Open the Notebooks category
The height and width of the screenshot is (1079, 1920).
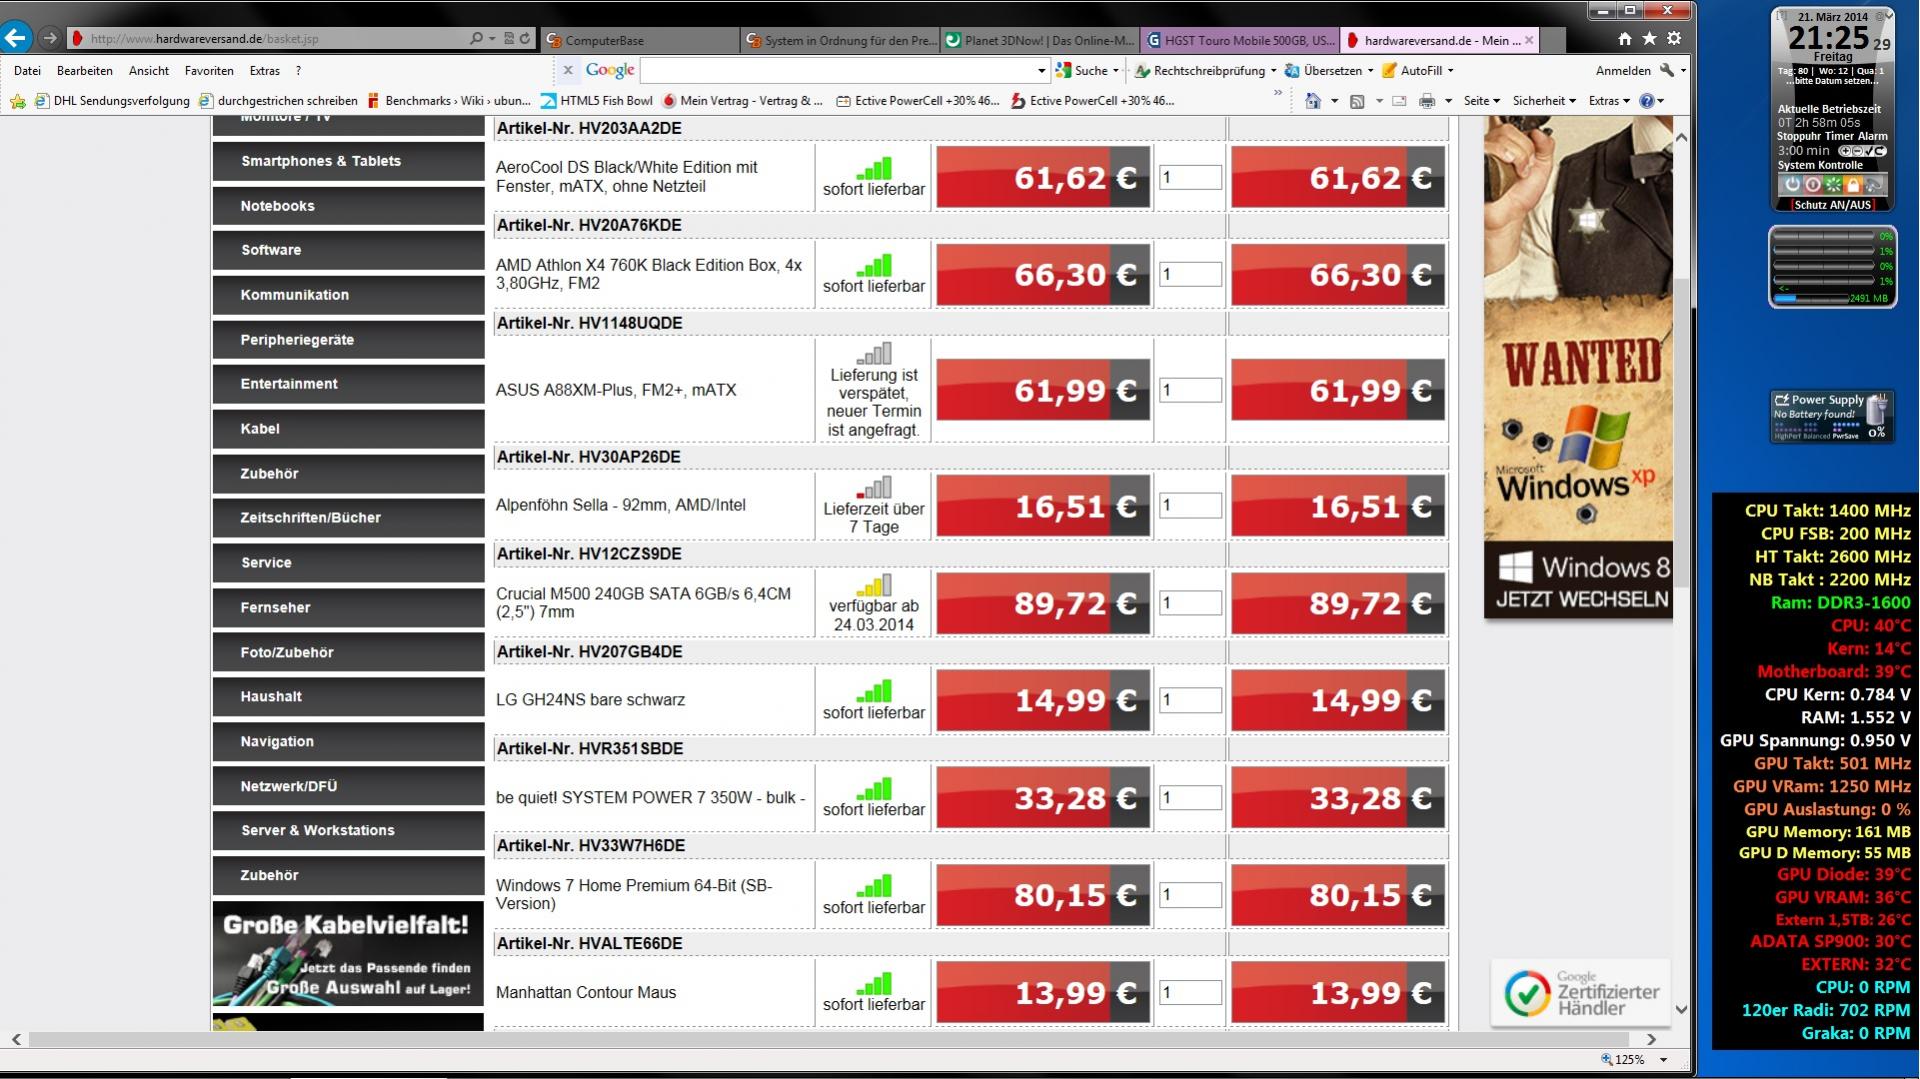click(348, 206)
